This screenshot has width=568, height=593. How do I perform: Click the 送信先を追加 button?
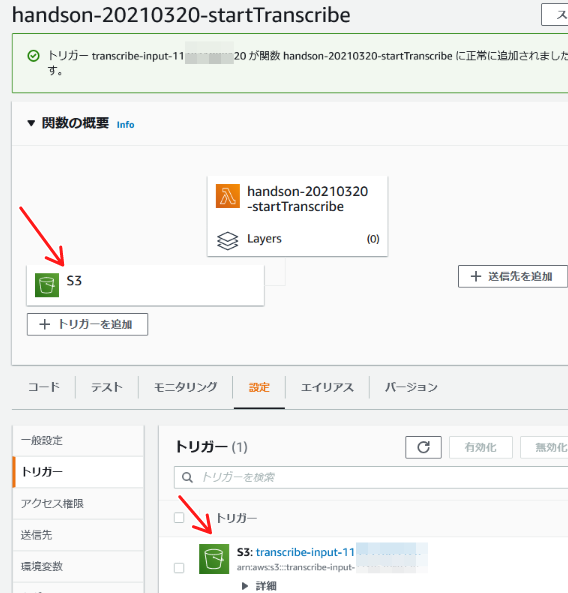(512, 276)
